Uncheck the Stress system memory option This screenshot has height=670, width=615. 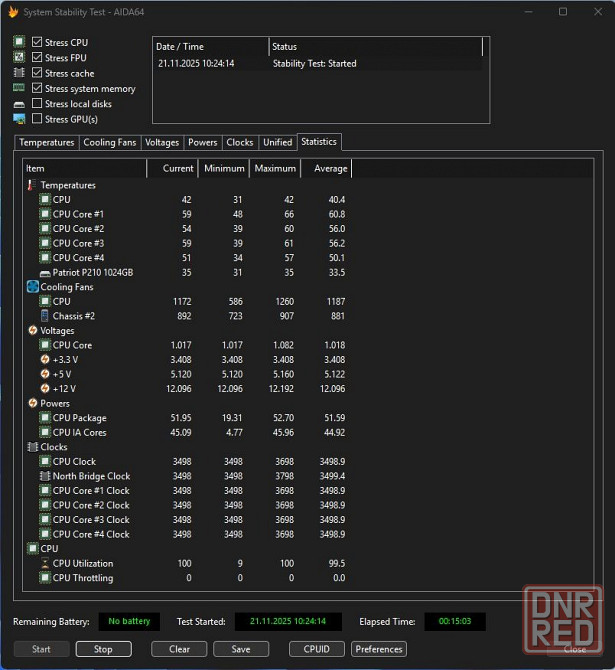pyautogui.click(x=37, y=89)
